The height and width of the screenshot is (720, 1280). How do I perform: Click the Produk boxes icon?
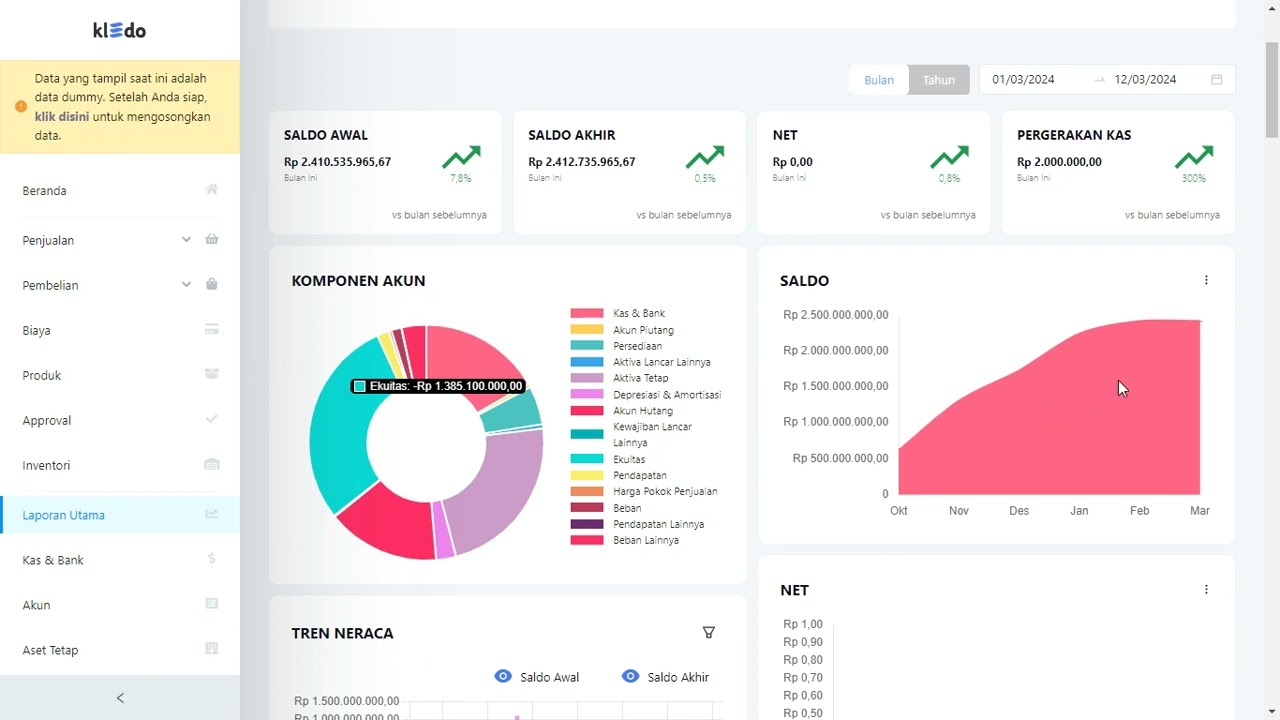pos(211,374)
